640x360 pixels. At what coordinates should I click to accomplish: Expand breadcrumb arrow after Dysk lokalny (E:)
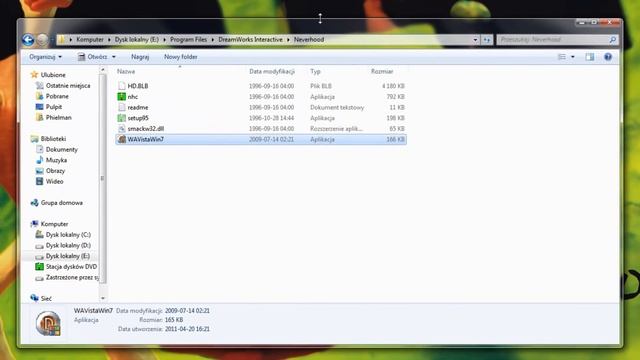(x=164, y=40)
